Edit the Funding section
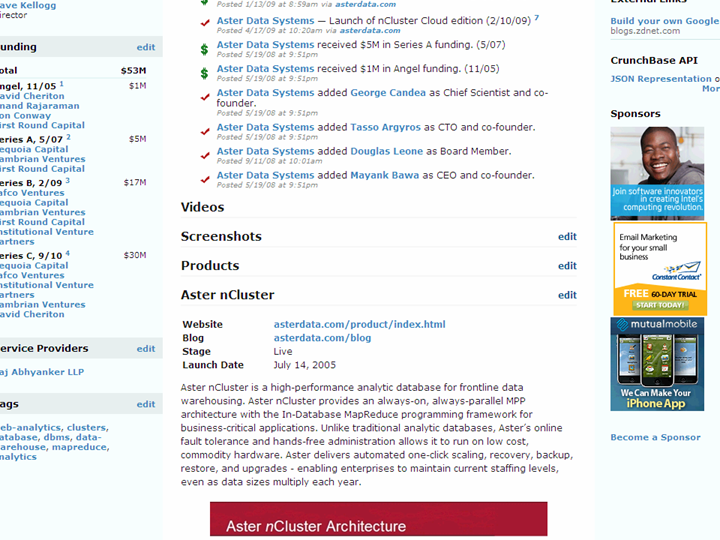This screenshot has height=540, width=720. tap(146, 47)
